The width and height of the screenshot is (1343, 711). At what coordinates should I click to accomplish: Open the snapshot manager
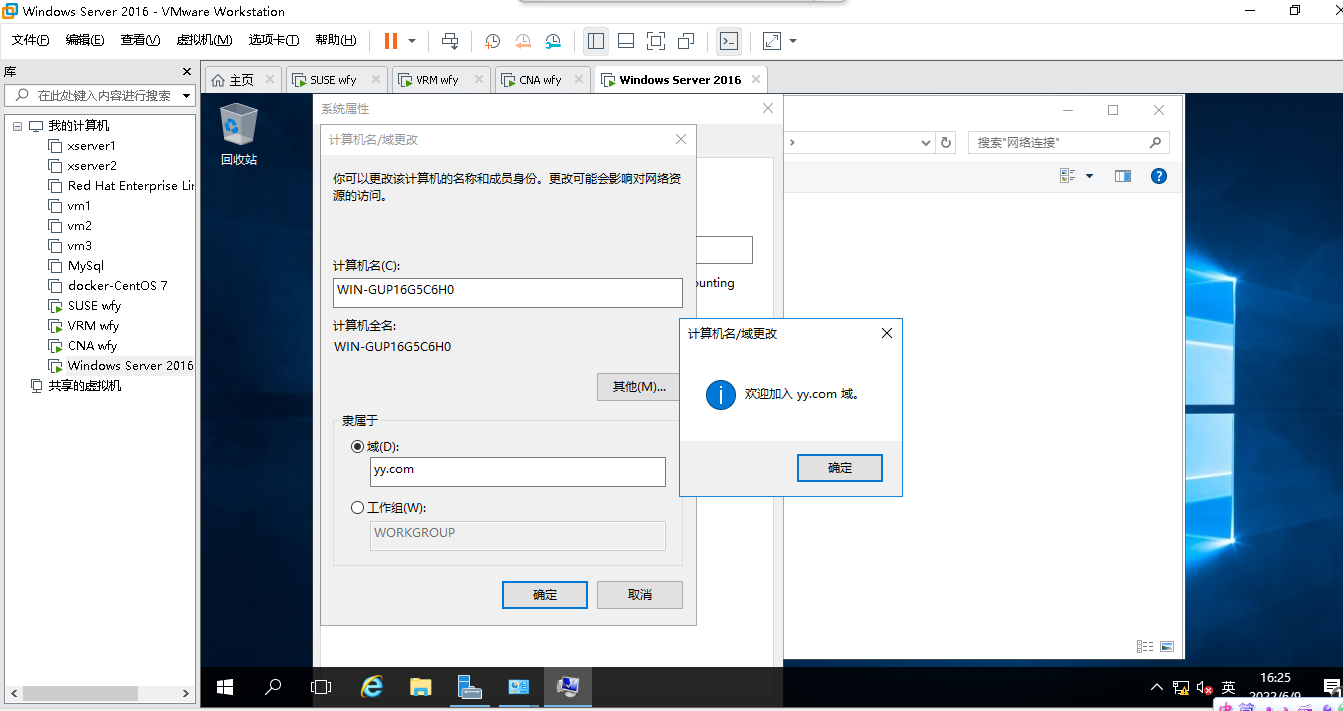[x=553, y=41]
